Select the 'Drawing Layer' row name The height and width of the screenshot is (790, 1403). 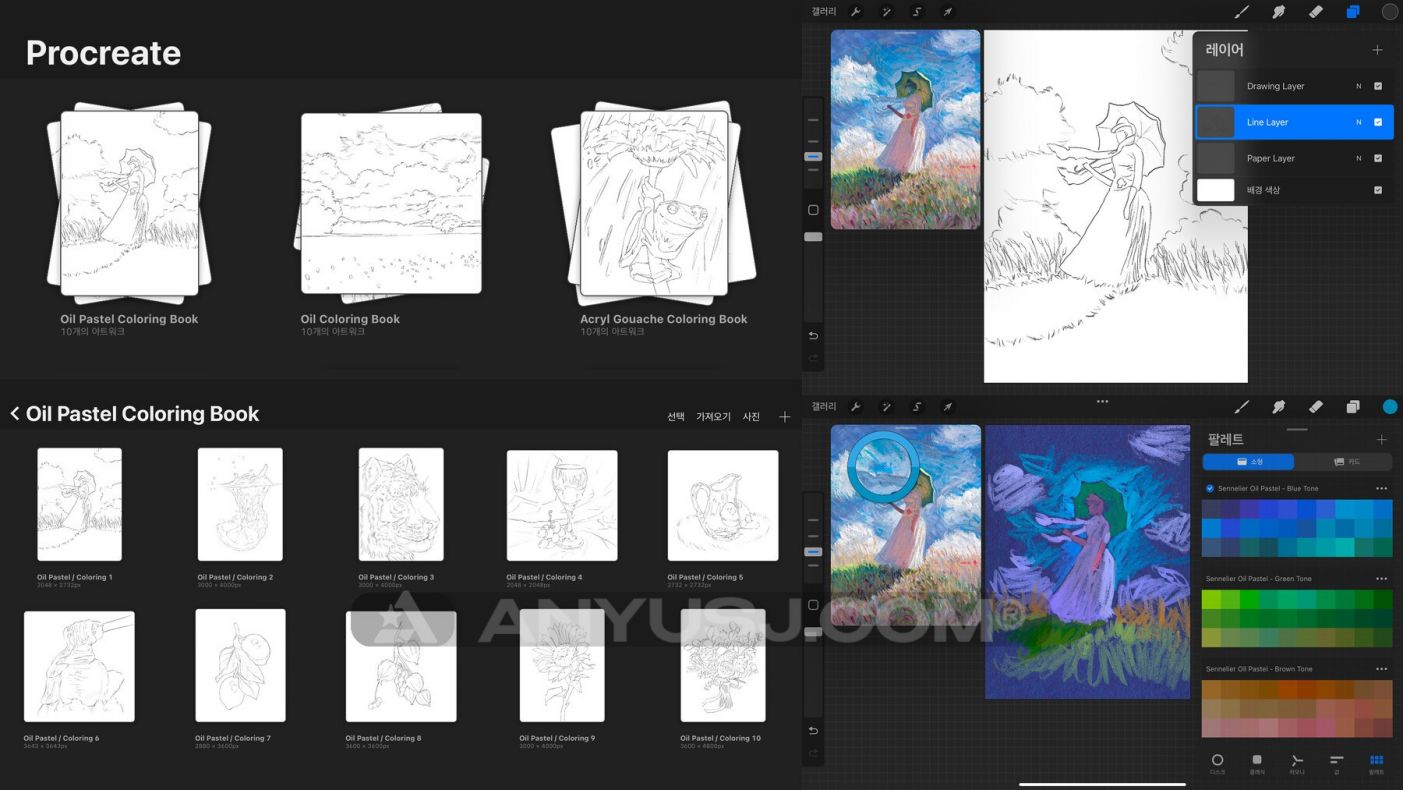pos(1275,86)
